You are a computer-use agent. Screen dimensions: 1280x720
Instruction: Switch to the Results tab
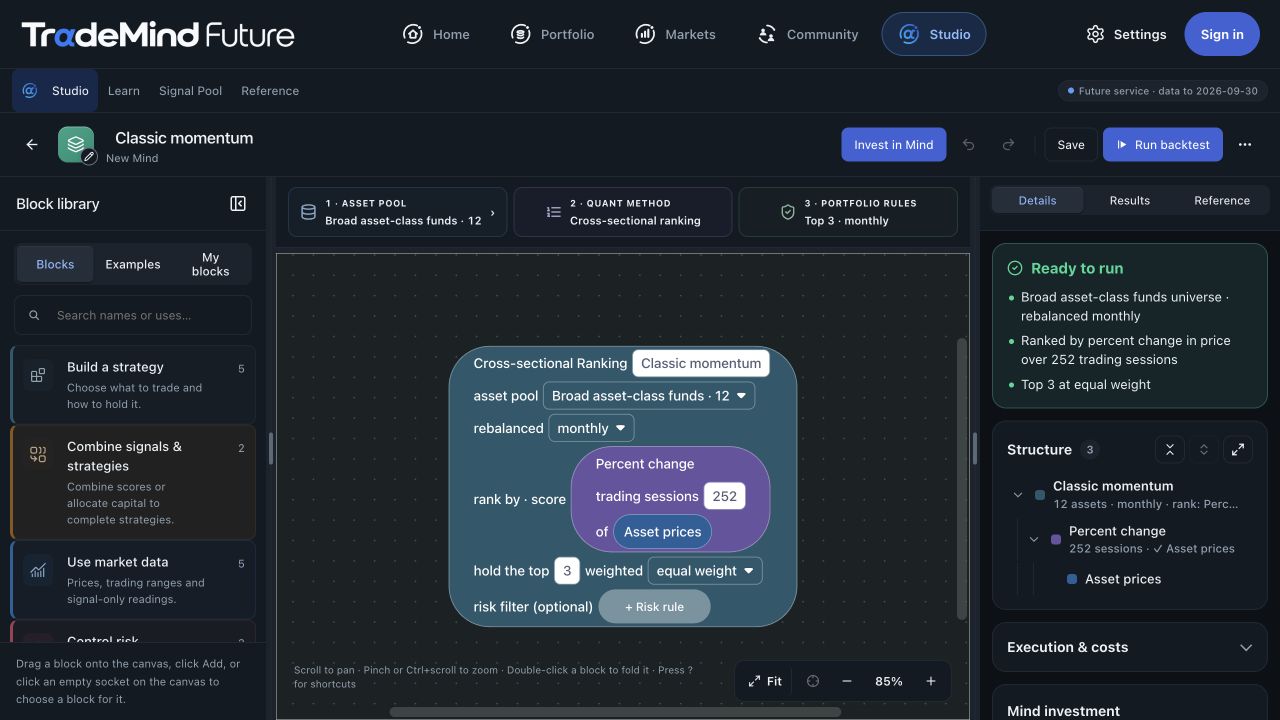(x=1130, y=200)
